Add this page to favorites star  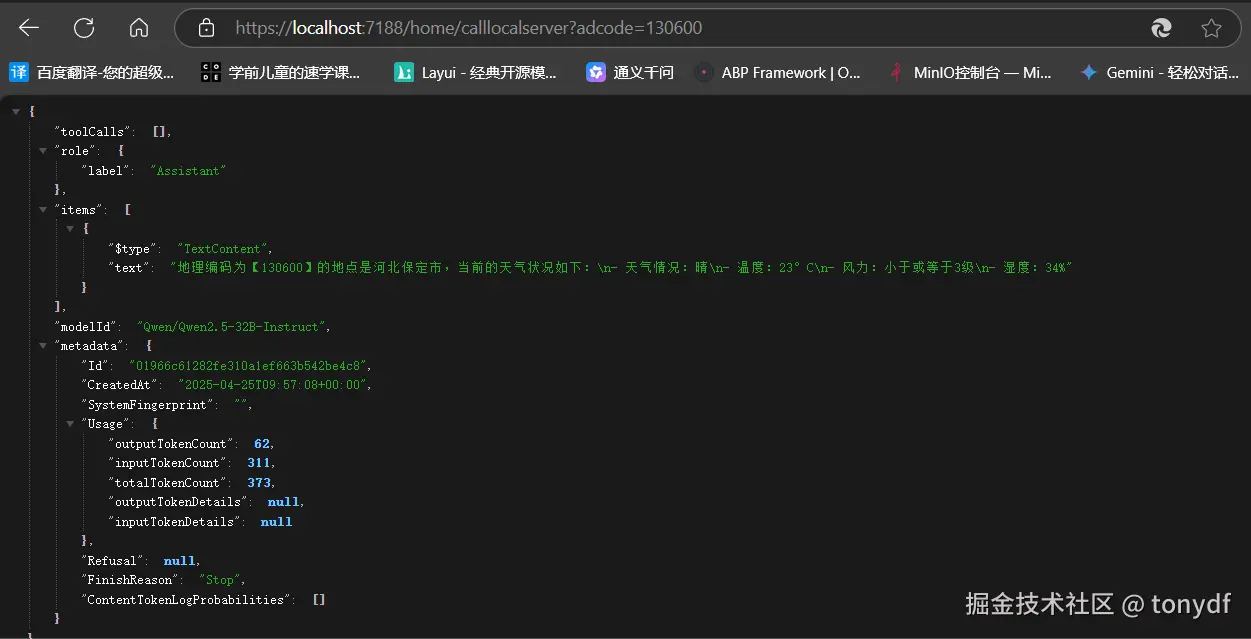[x=1211, y=28]
